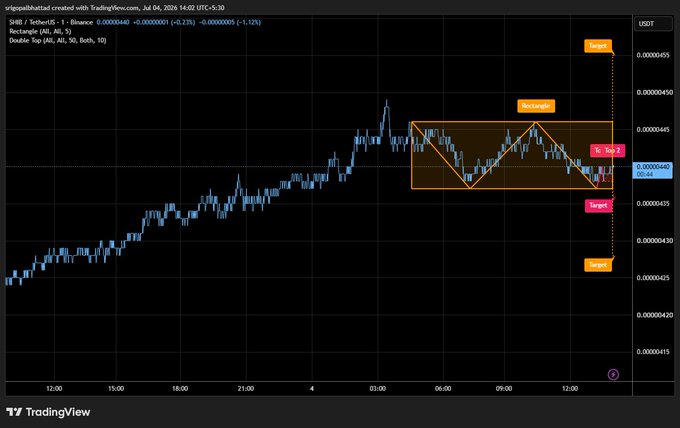Click the 18:00 time axis label
Screen dimensions: 680x428
coord(180,389)
